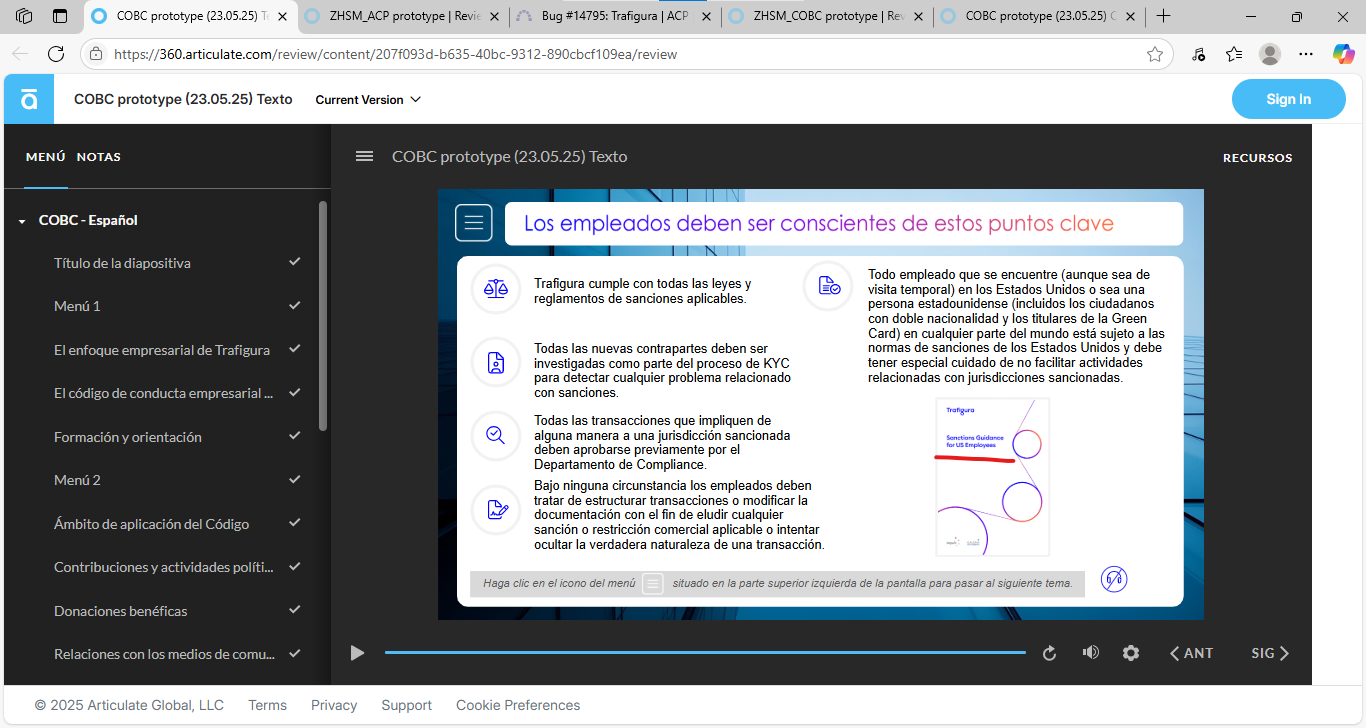
Task: Switch to the MENÚ tab
Action: (x=46, y=157)
